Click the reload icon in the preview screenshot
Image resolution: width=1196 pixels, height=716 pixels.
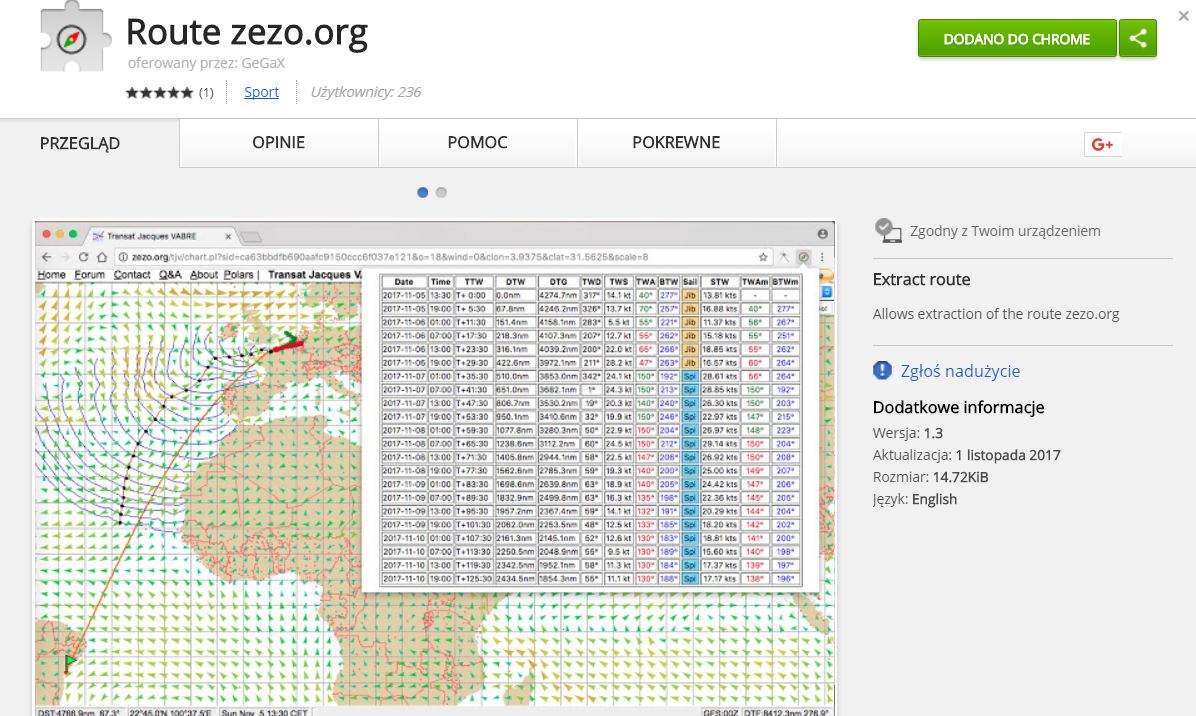[x=83, y=257]
